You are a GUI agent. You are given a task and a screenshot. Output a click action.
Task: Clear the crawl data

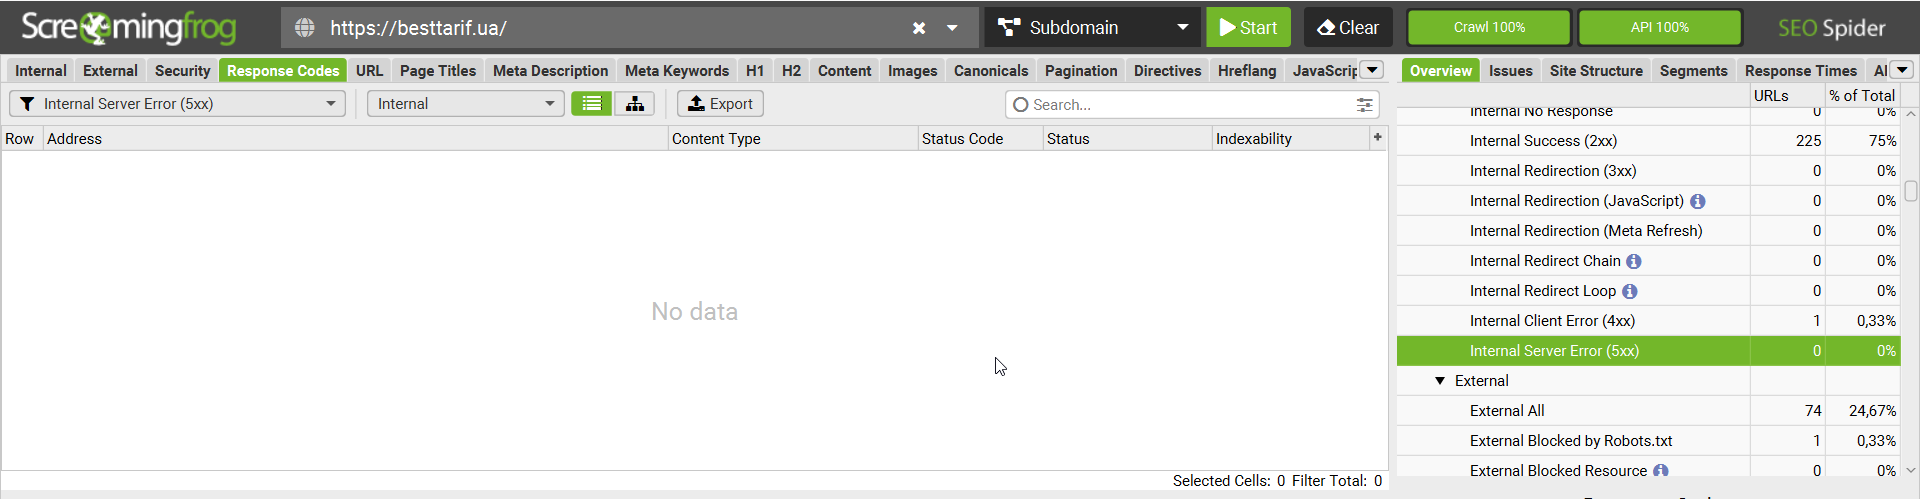point(1348,28)
